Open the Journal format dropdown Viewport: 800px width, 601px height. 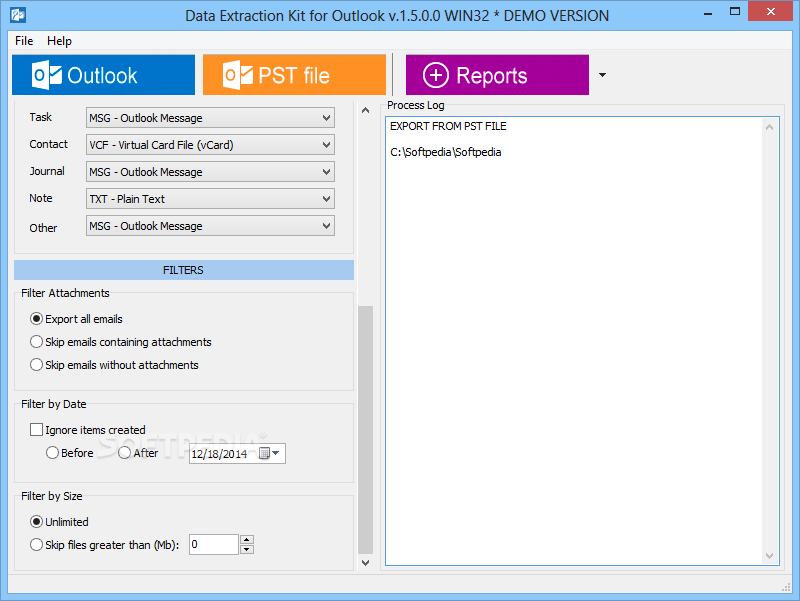pyautogui.click(x=210, y=172)
